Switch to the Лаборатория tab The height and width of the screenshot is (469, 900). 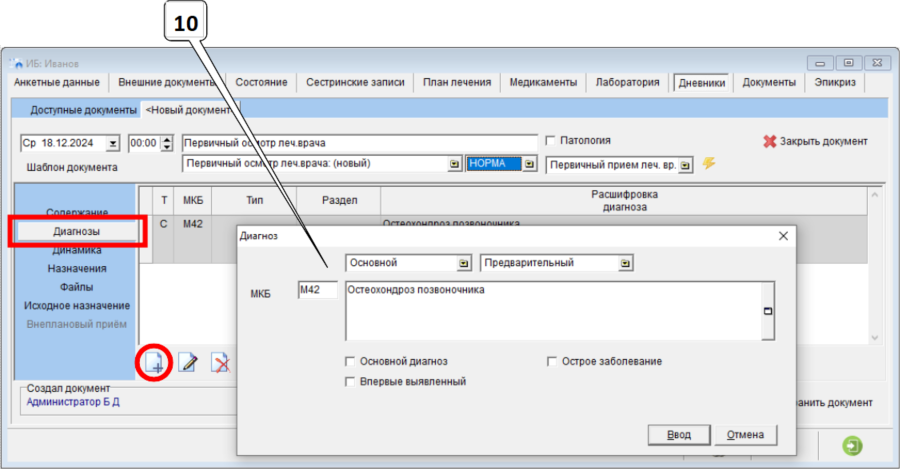(x=626, y=83)
